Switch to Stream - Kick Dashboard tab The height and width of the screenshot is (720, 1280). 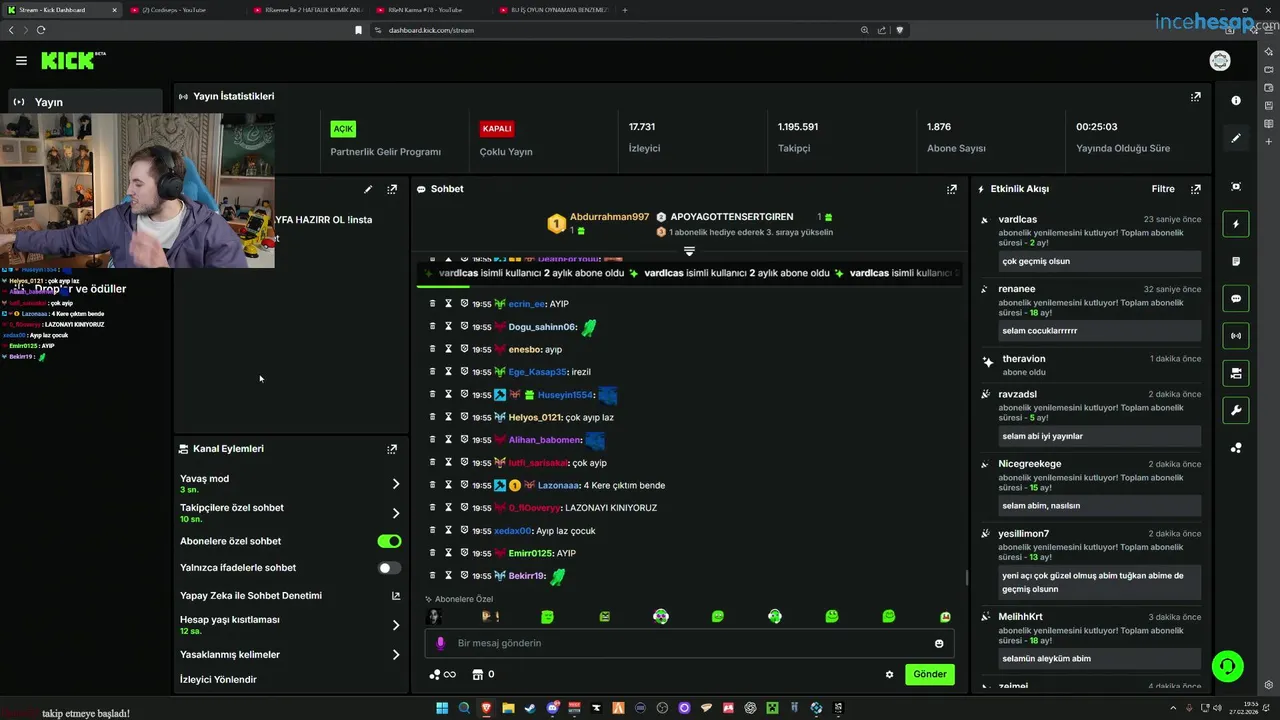(62, 10)
